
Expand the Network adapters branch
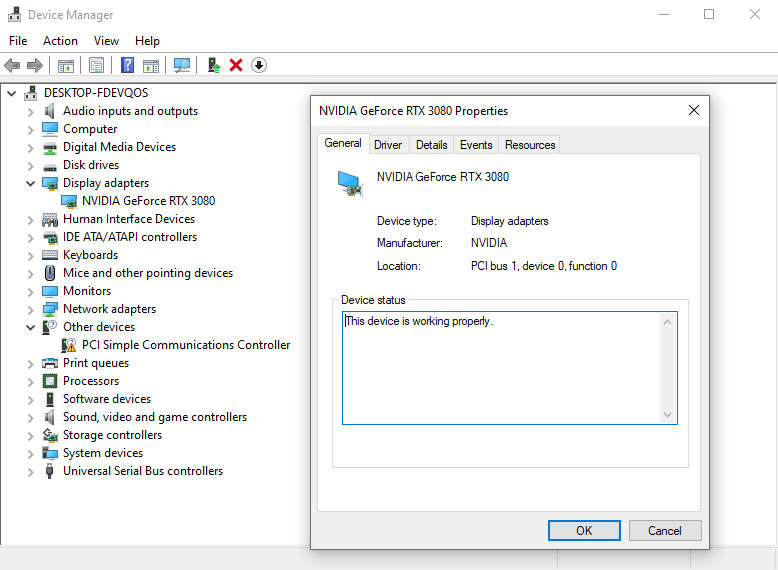click(30, 310)
